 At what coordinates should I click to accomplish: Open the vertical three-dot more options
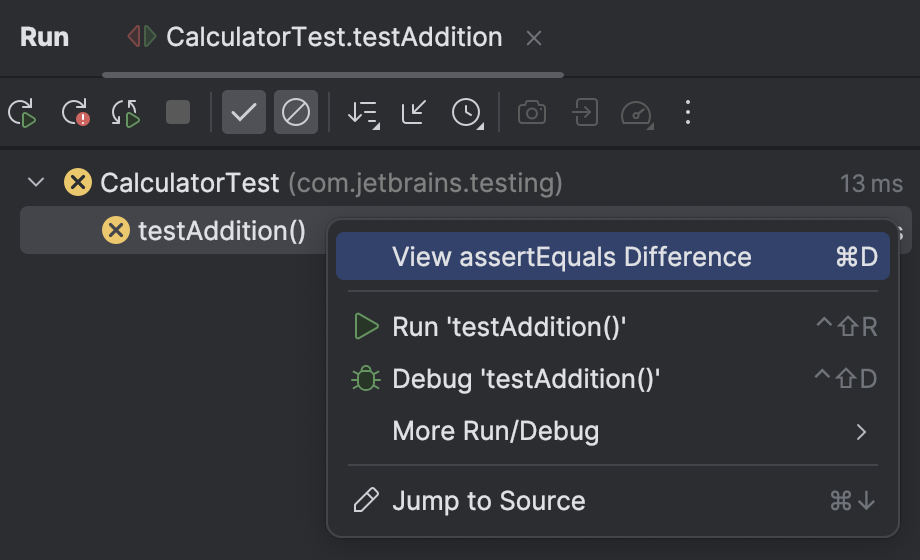pos(687,112)
